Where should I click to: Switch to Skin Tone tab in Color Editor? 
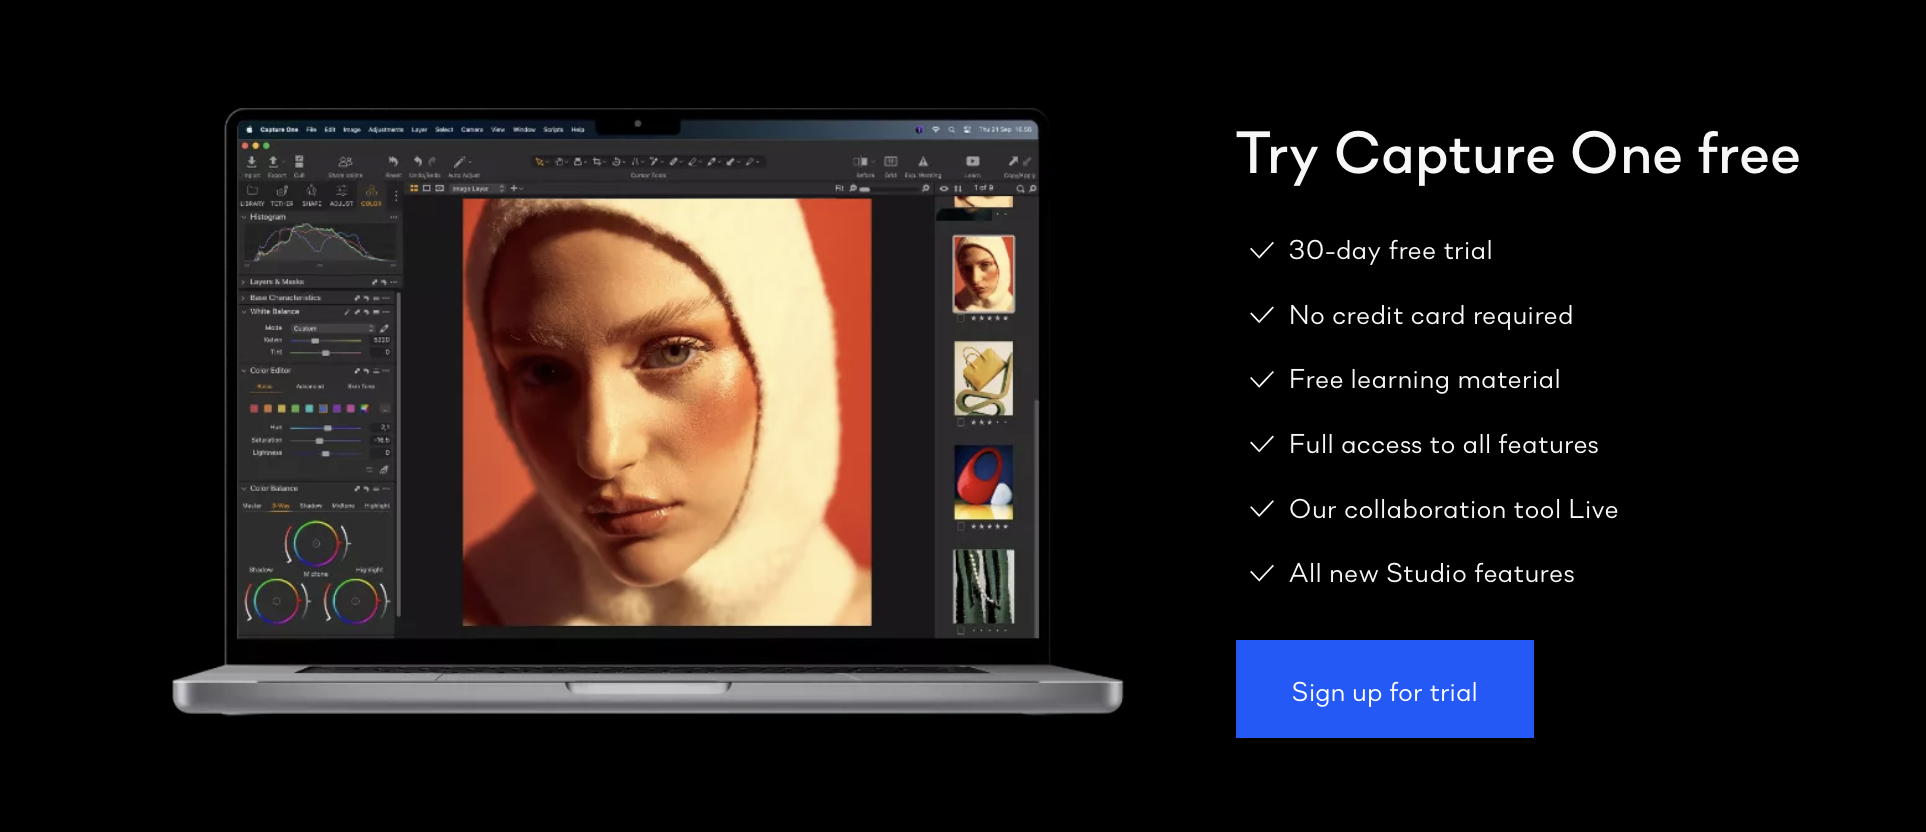click(x=361, y=386)
